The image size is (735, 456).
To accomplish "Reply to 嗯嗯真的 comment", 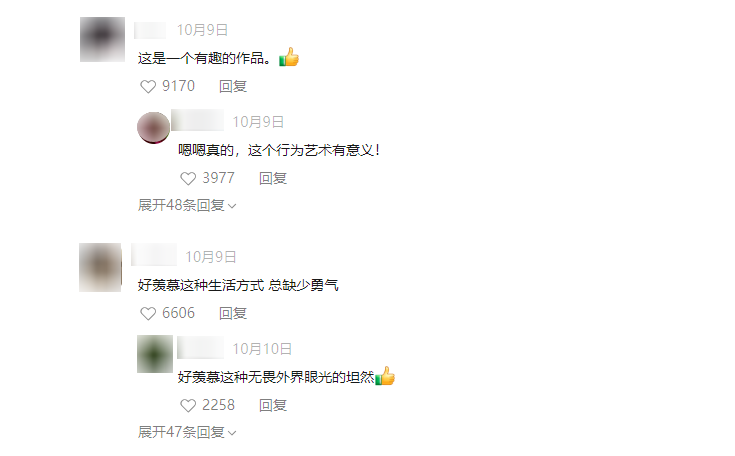I will [273, 179].
